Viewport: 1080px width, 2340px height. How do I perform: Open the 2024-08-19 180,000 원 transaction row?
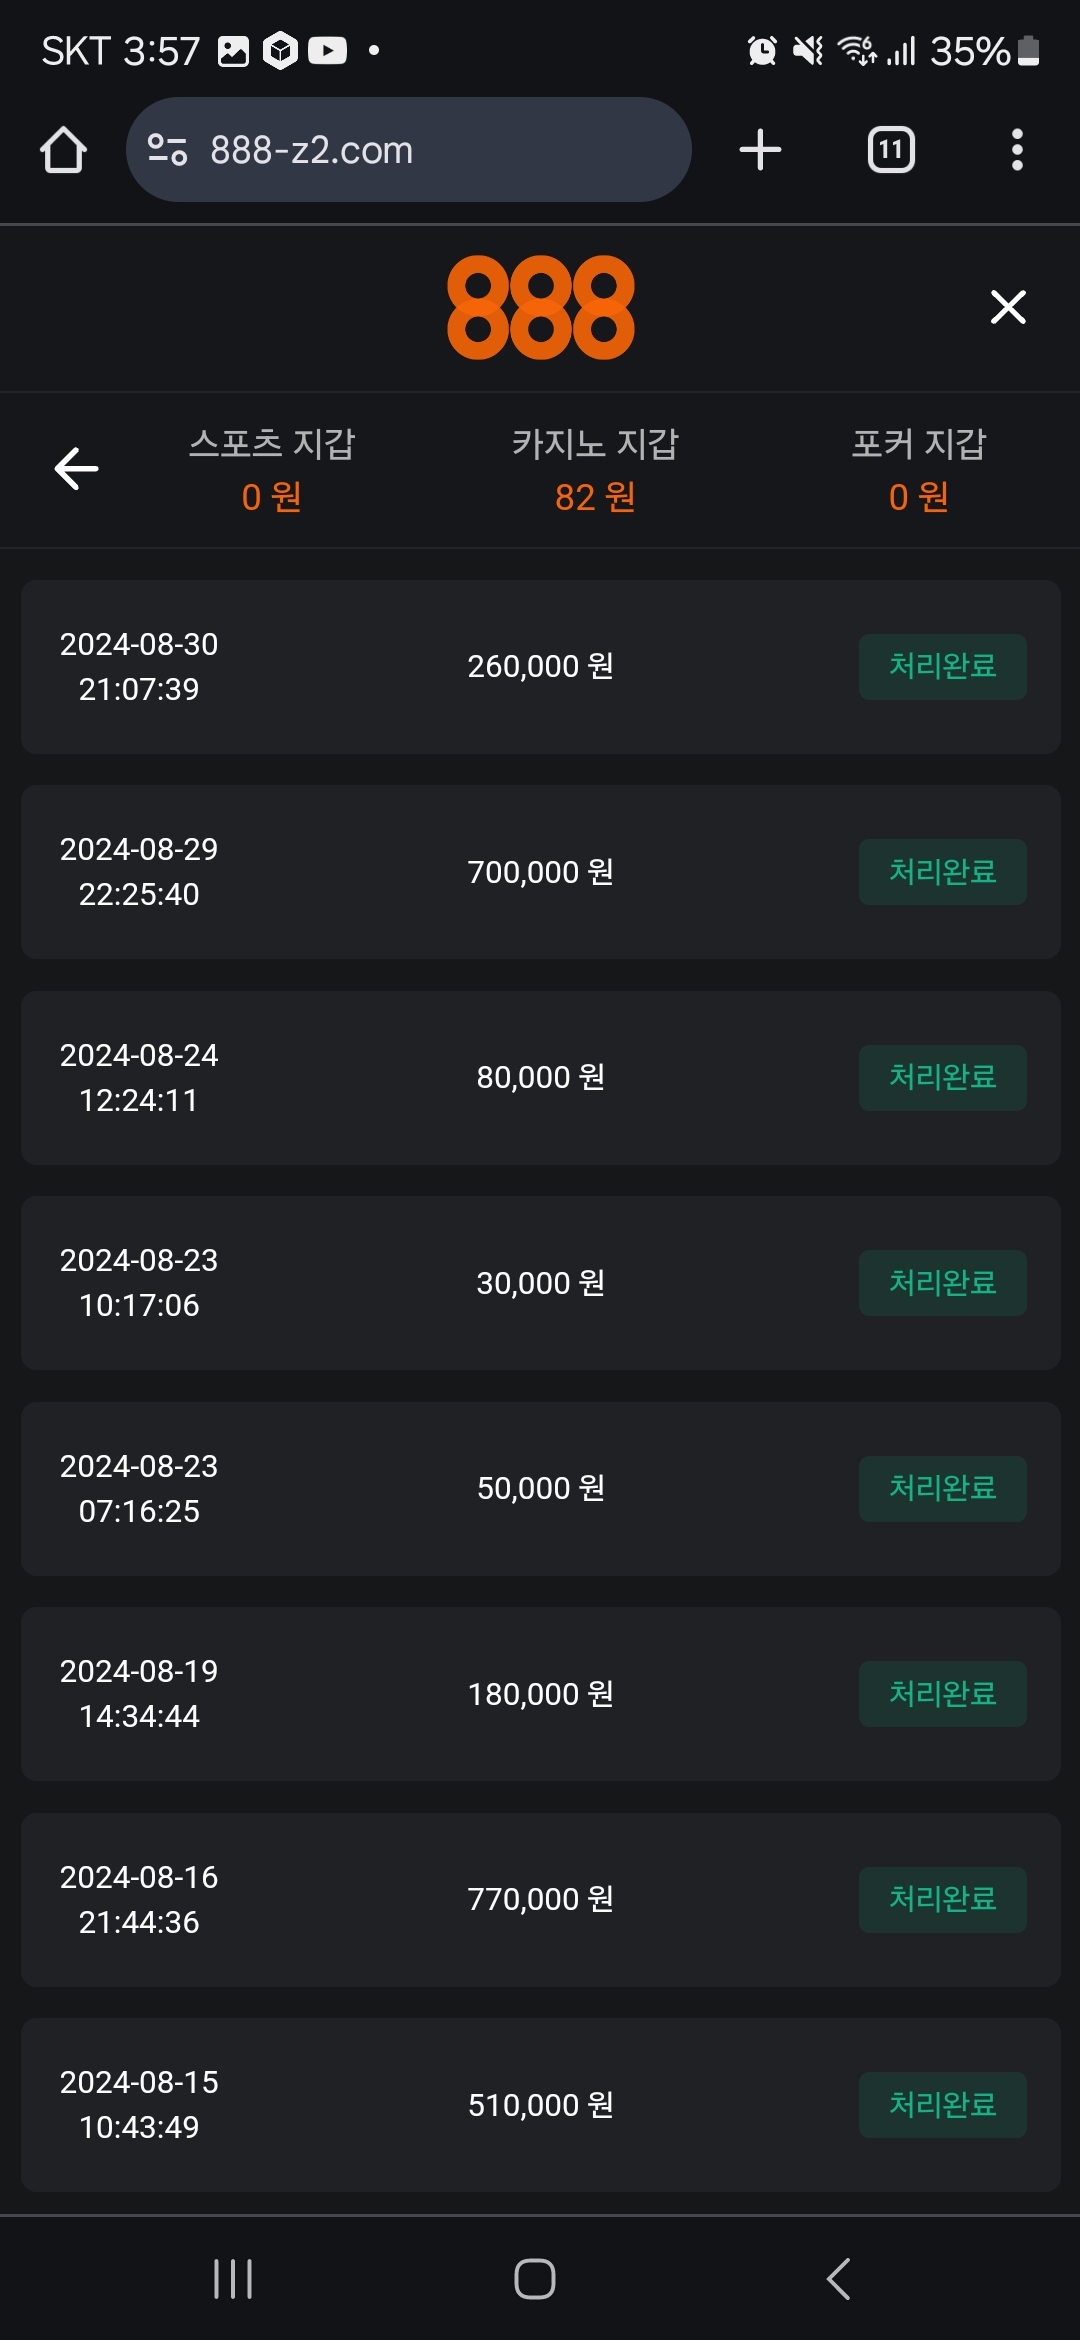[540, 1693]
